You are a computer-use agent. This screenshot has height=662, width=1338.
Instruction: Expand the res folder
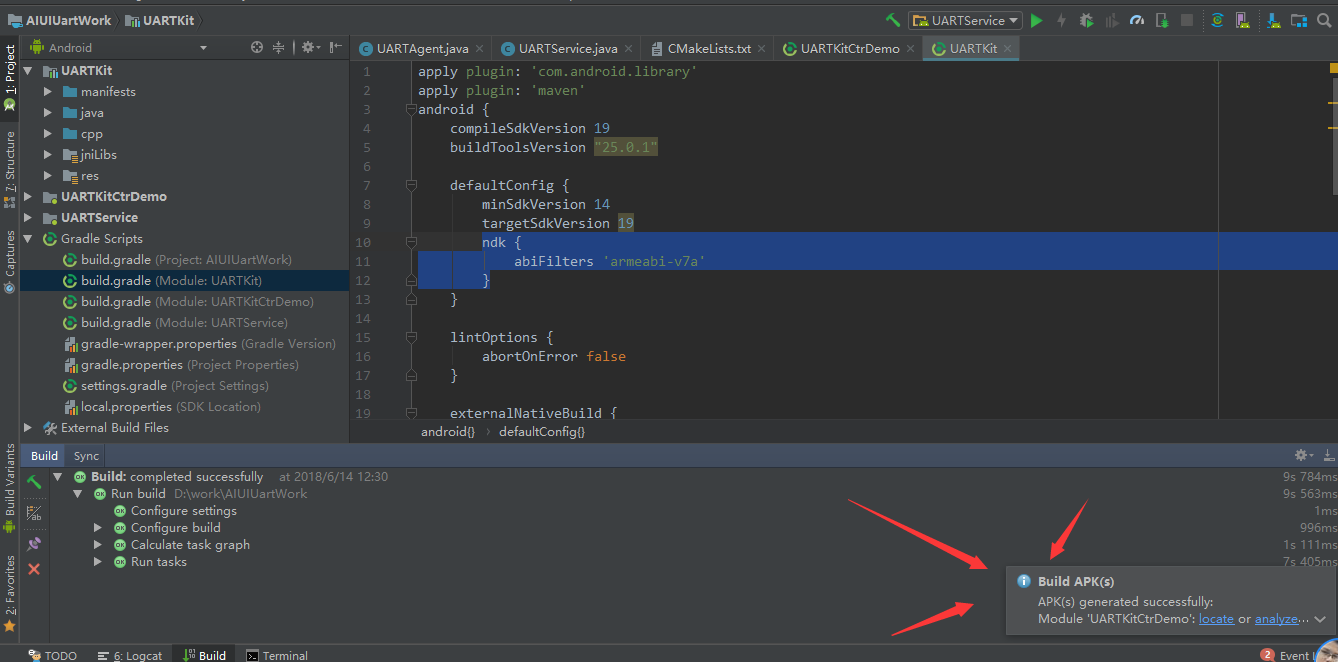(48, 176)
